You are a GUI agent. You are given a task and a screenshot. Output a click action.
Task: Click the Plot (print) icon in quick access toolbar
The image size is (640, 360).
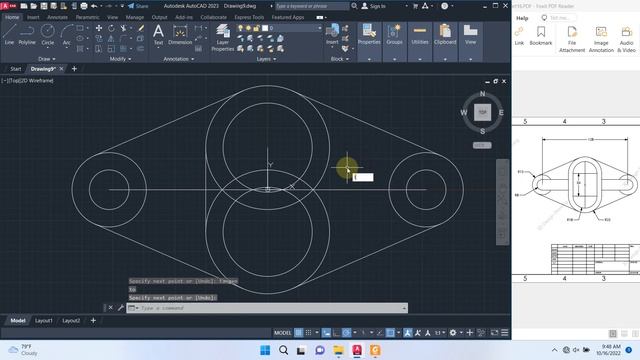[84, 6]
